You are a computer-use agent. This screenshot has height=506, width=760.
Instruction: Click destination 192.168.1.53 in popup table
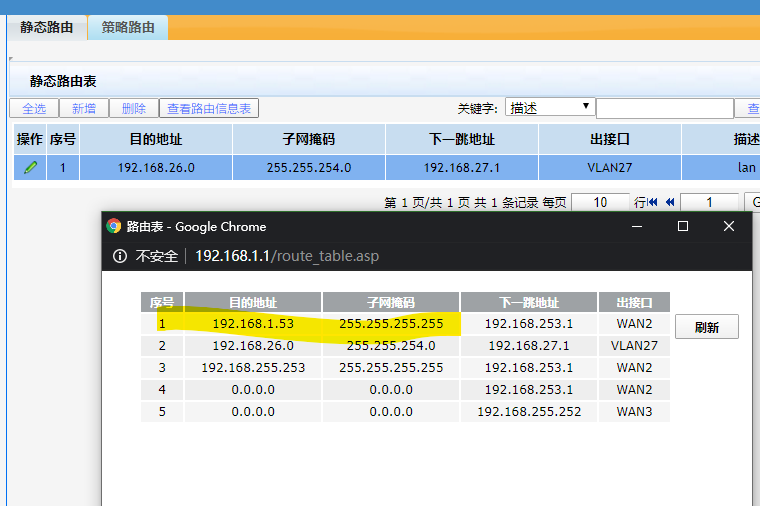[x=253, y=324]
